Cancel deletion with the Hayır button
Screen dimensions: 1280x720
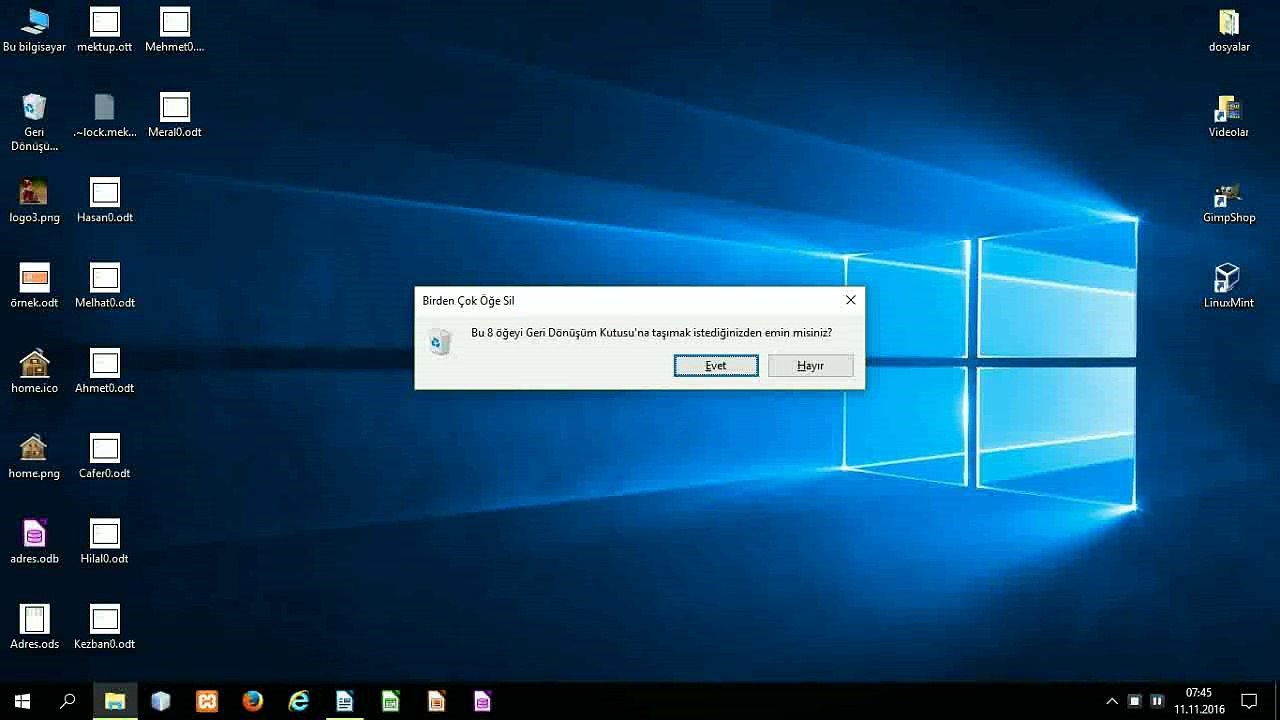(x=810, y=366)
